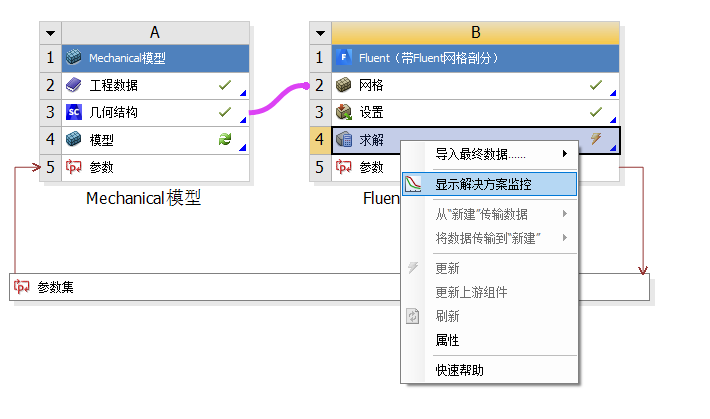
Task: Click the 设置 setup icon in system B
Action: point(344,112)
